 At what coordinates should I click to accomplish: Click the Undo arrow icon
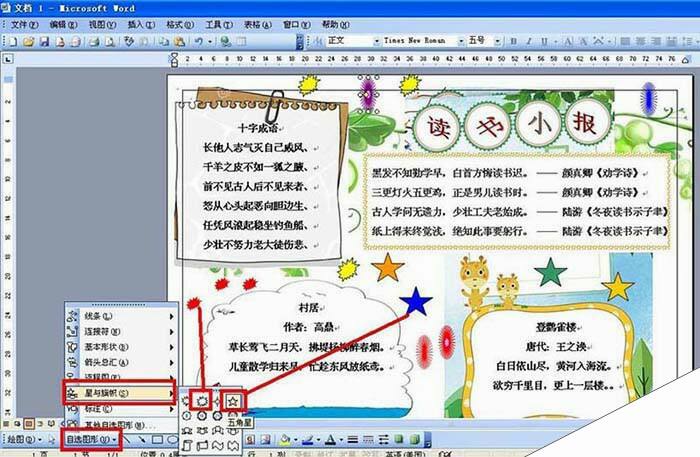pos(199,42)
